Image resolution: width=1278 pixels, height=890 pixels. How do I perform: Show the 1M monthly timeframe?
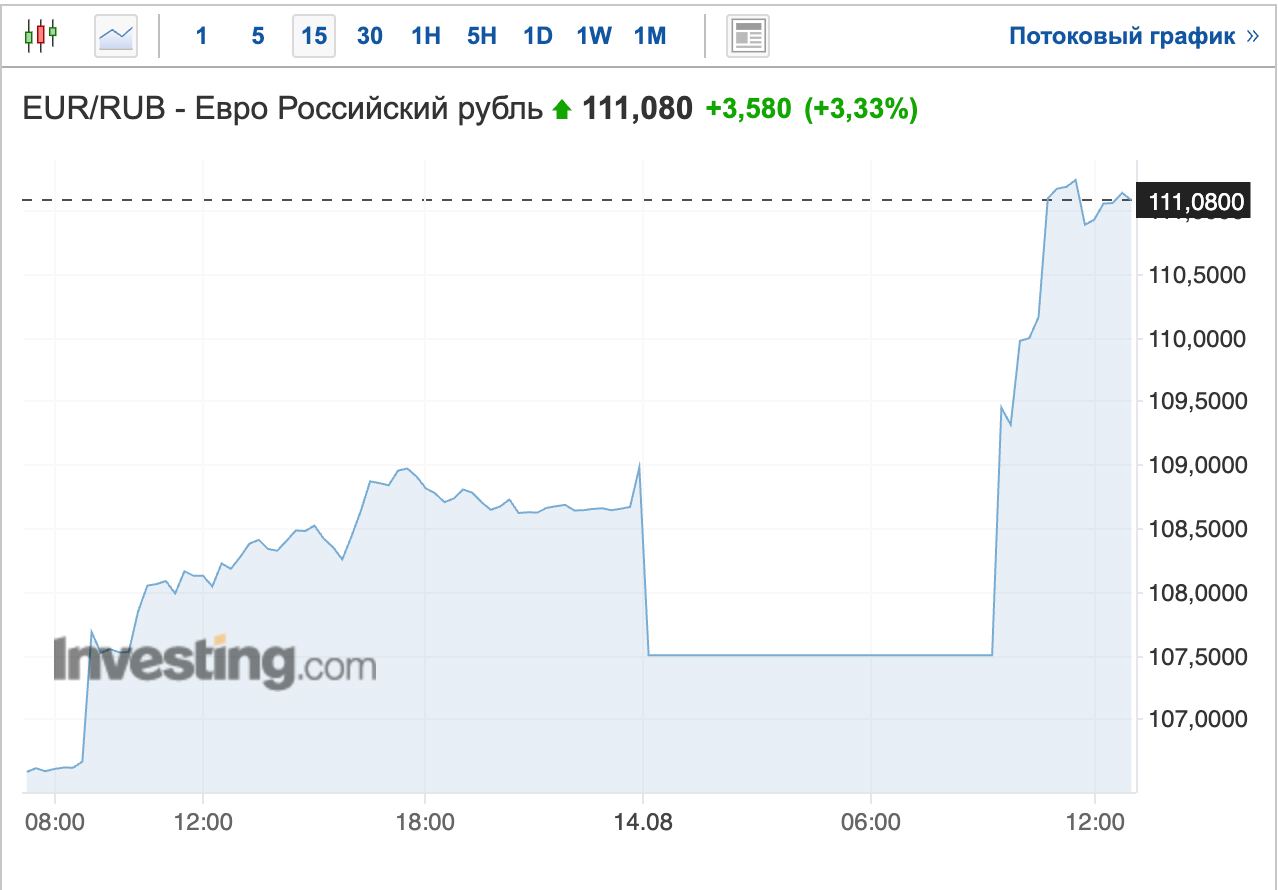click(650, 36)
